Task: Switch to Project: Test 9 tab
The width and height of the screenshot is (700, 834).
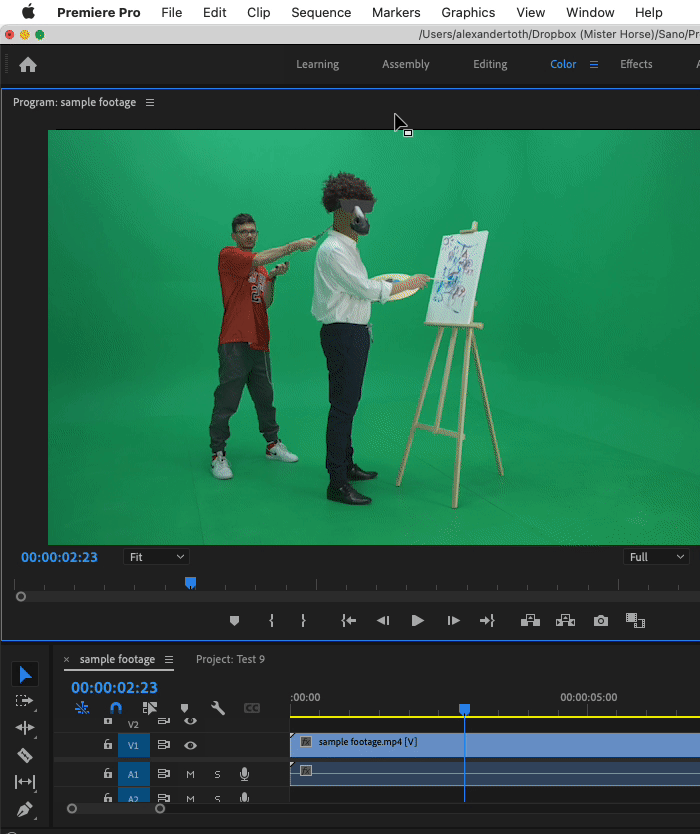Action: (x=230, y=659)
